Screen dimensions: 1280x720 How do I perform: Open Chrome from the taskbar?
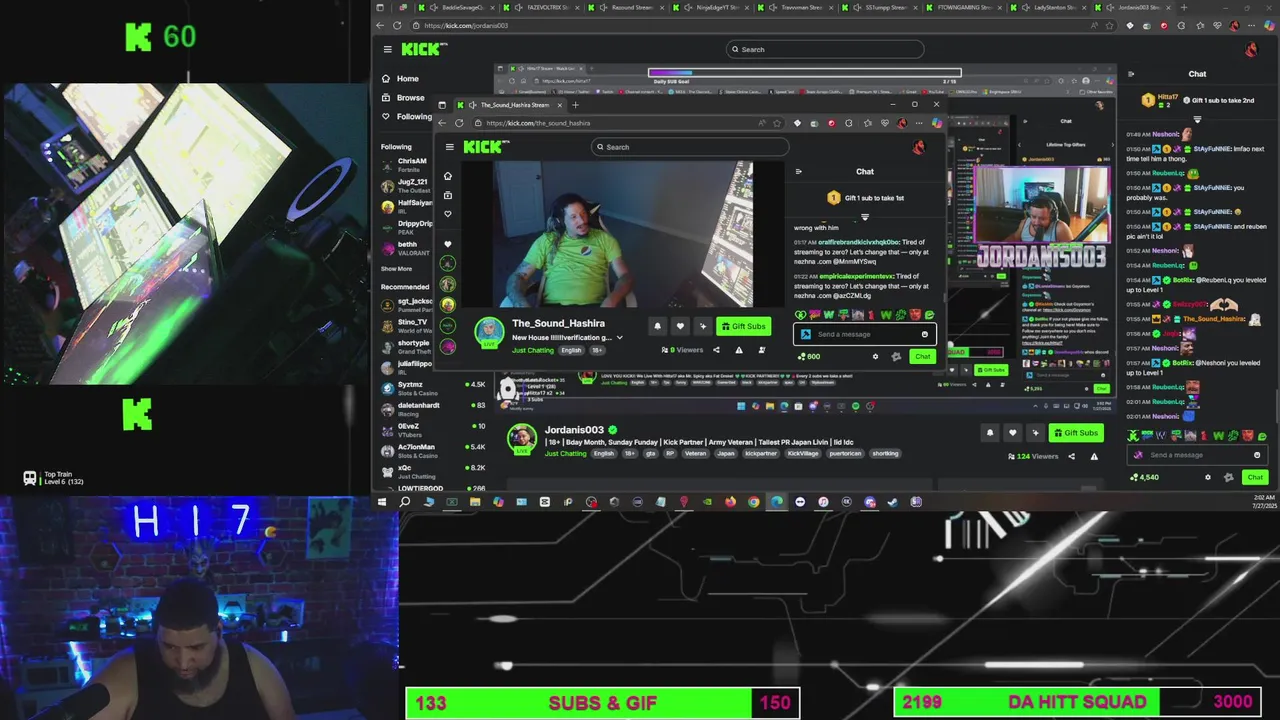coord(753,502)
